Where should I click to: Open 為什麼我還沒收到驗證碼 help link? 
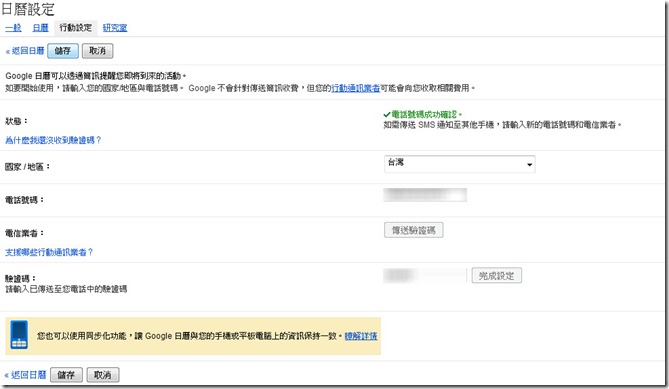point(53,140)
